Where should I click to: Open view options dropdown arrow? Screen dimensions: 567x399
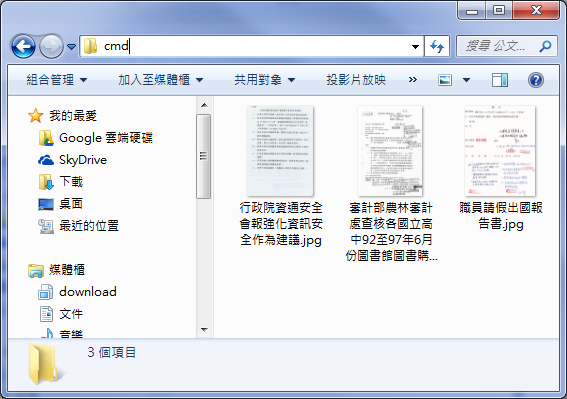(466, 80)
